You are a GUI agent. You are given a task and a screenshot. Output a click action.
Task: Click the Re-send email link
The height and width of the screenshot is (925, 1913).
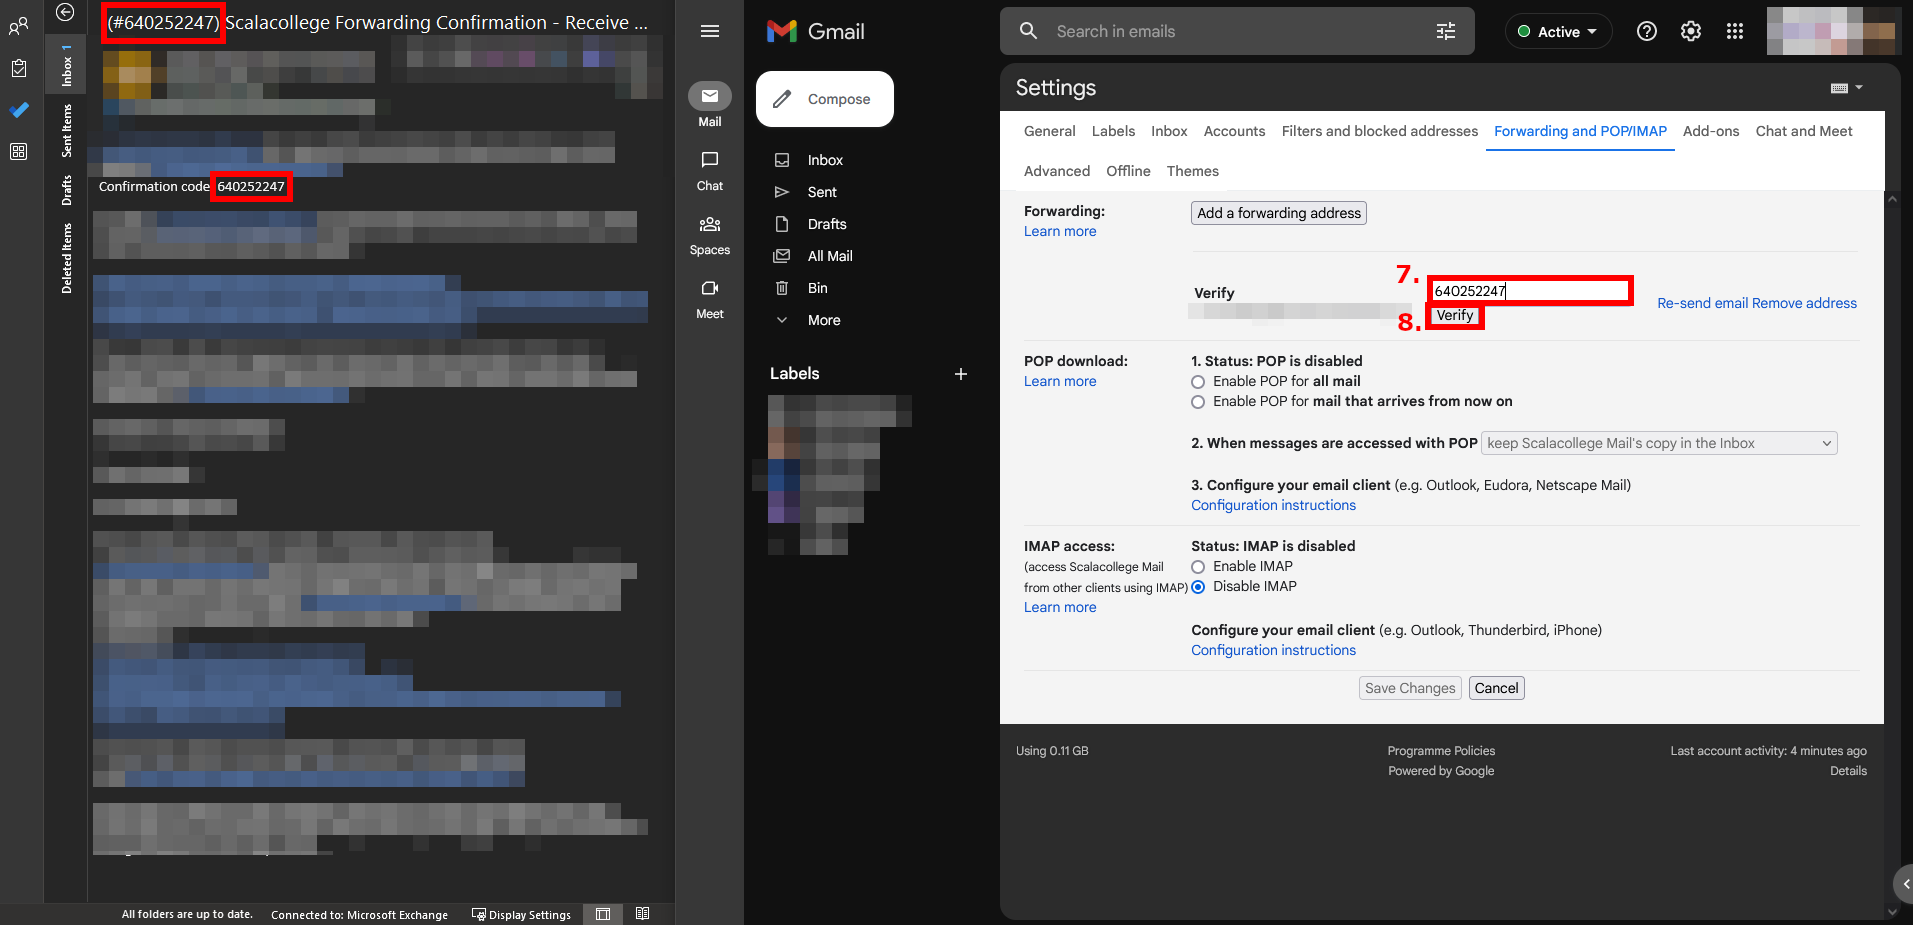(x=1703, y=303)
